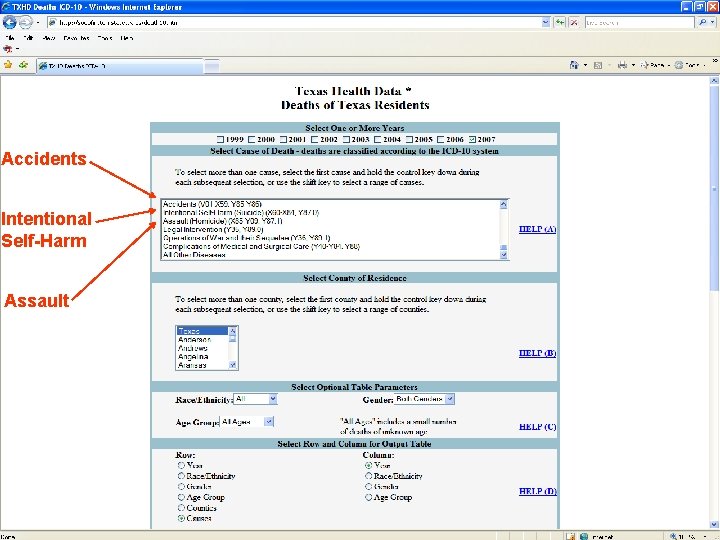Select Row Race/Ethnicity radio button
Viewport: 720px width, 540px height.
coord(181,476)
